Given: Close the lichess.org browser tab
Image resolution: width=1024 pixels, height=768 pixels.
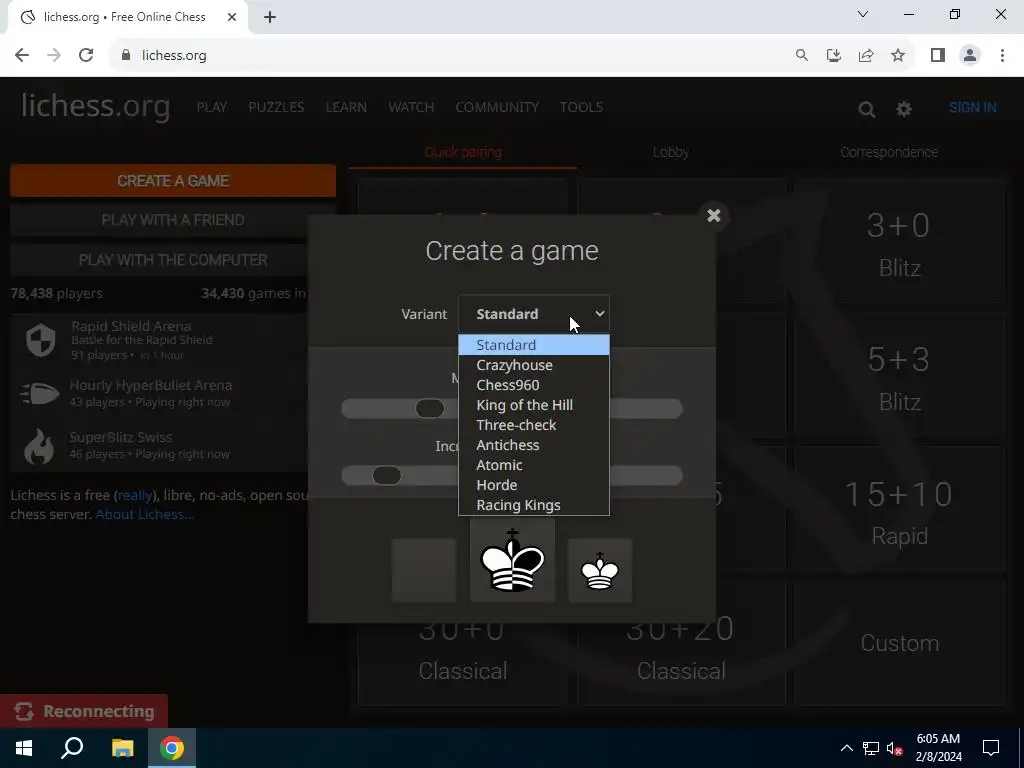Looking at the screenshot, I should coord(232,17).
